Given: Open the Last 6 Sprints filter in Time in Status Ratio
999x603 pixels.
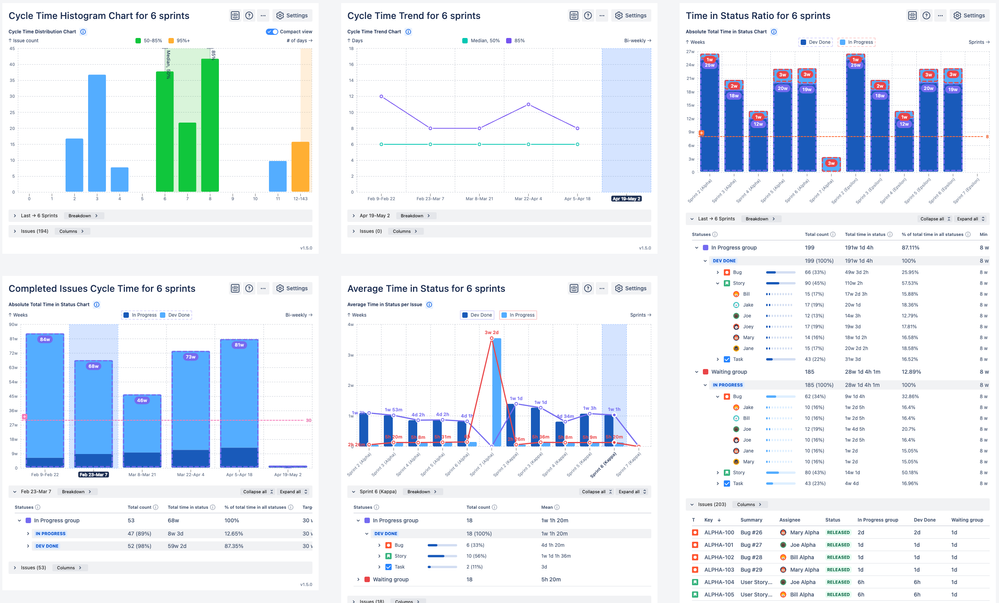Looking at the screenshot, I should [x=715, y=219].
